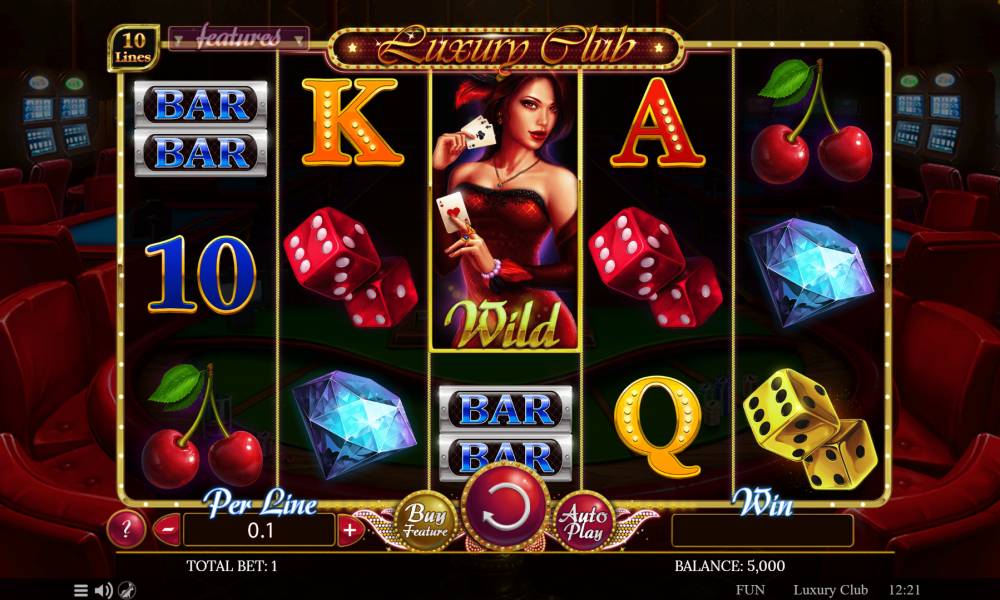Click the yellow dice symbol

pos(810,428)
